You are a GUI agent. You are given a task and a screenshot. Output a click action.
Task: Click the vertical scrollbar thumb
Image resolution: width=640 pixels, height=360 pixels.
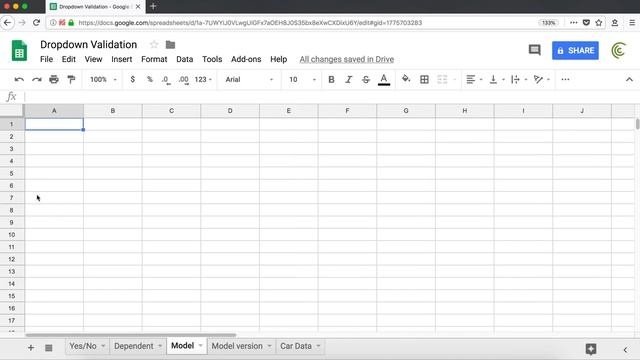point(637,124)
